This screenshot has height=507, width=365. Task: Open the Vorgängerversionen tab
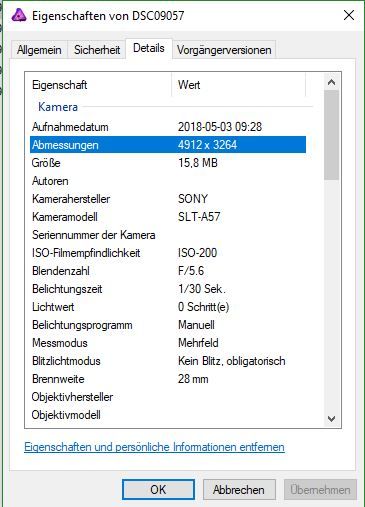pos(224,50)
